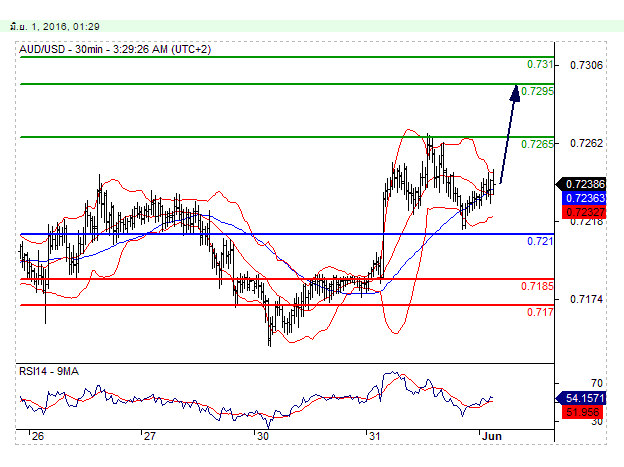The height and width of the screenshot is (467, 624).
Task: Select the 0.731 resistance level label
Action: pos(540,64)
